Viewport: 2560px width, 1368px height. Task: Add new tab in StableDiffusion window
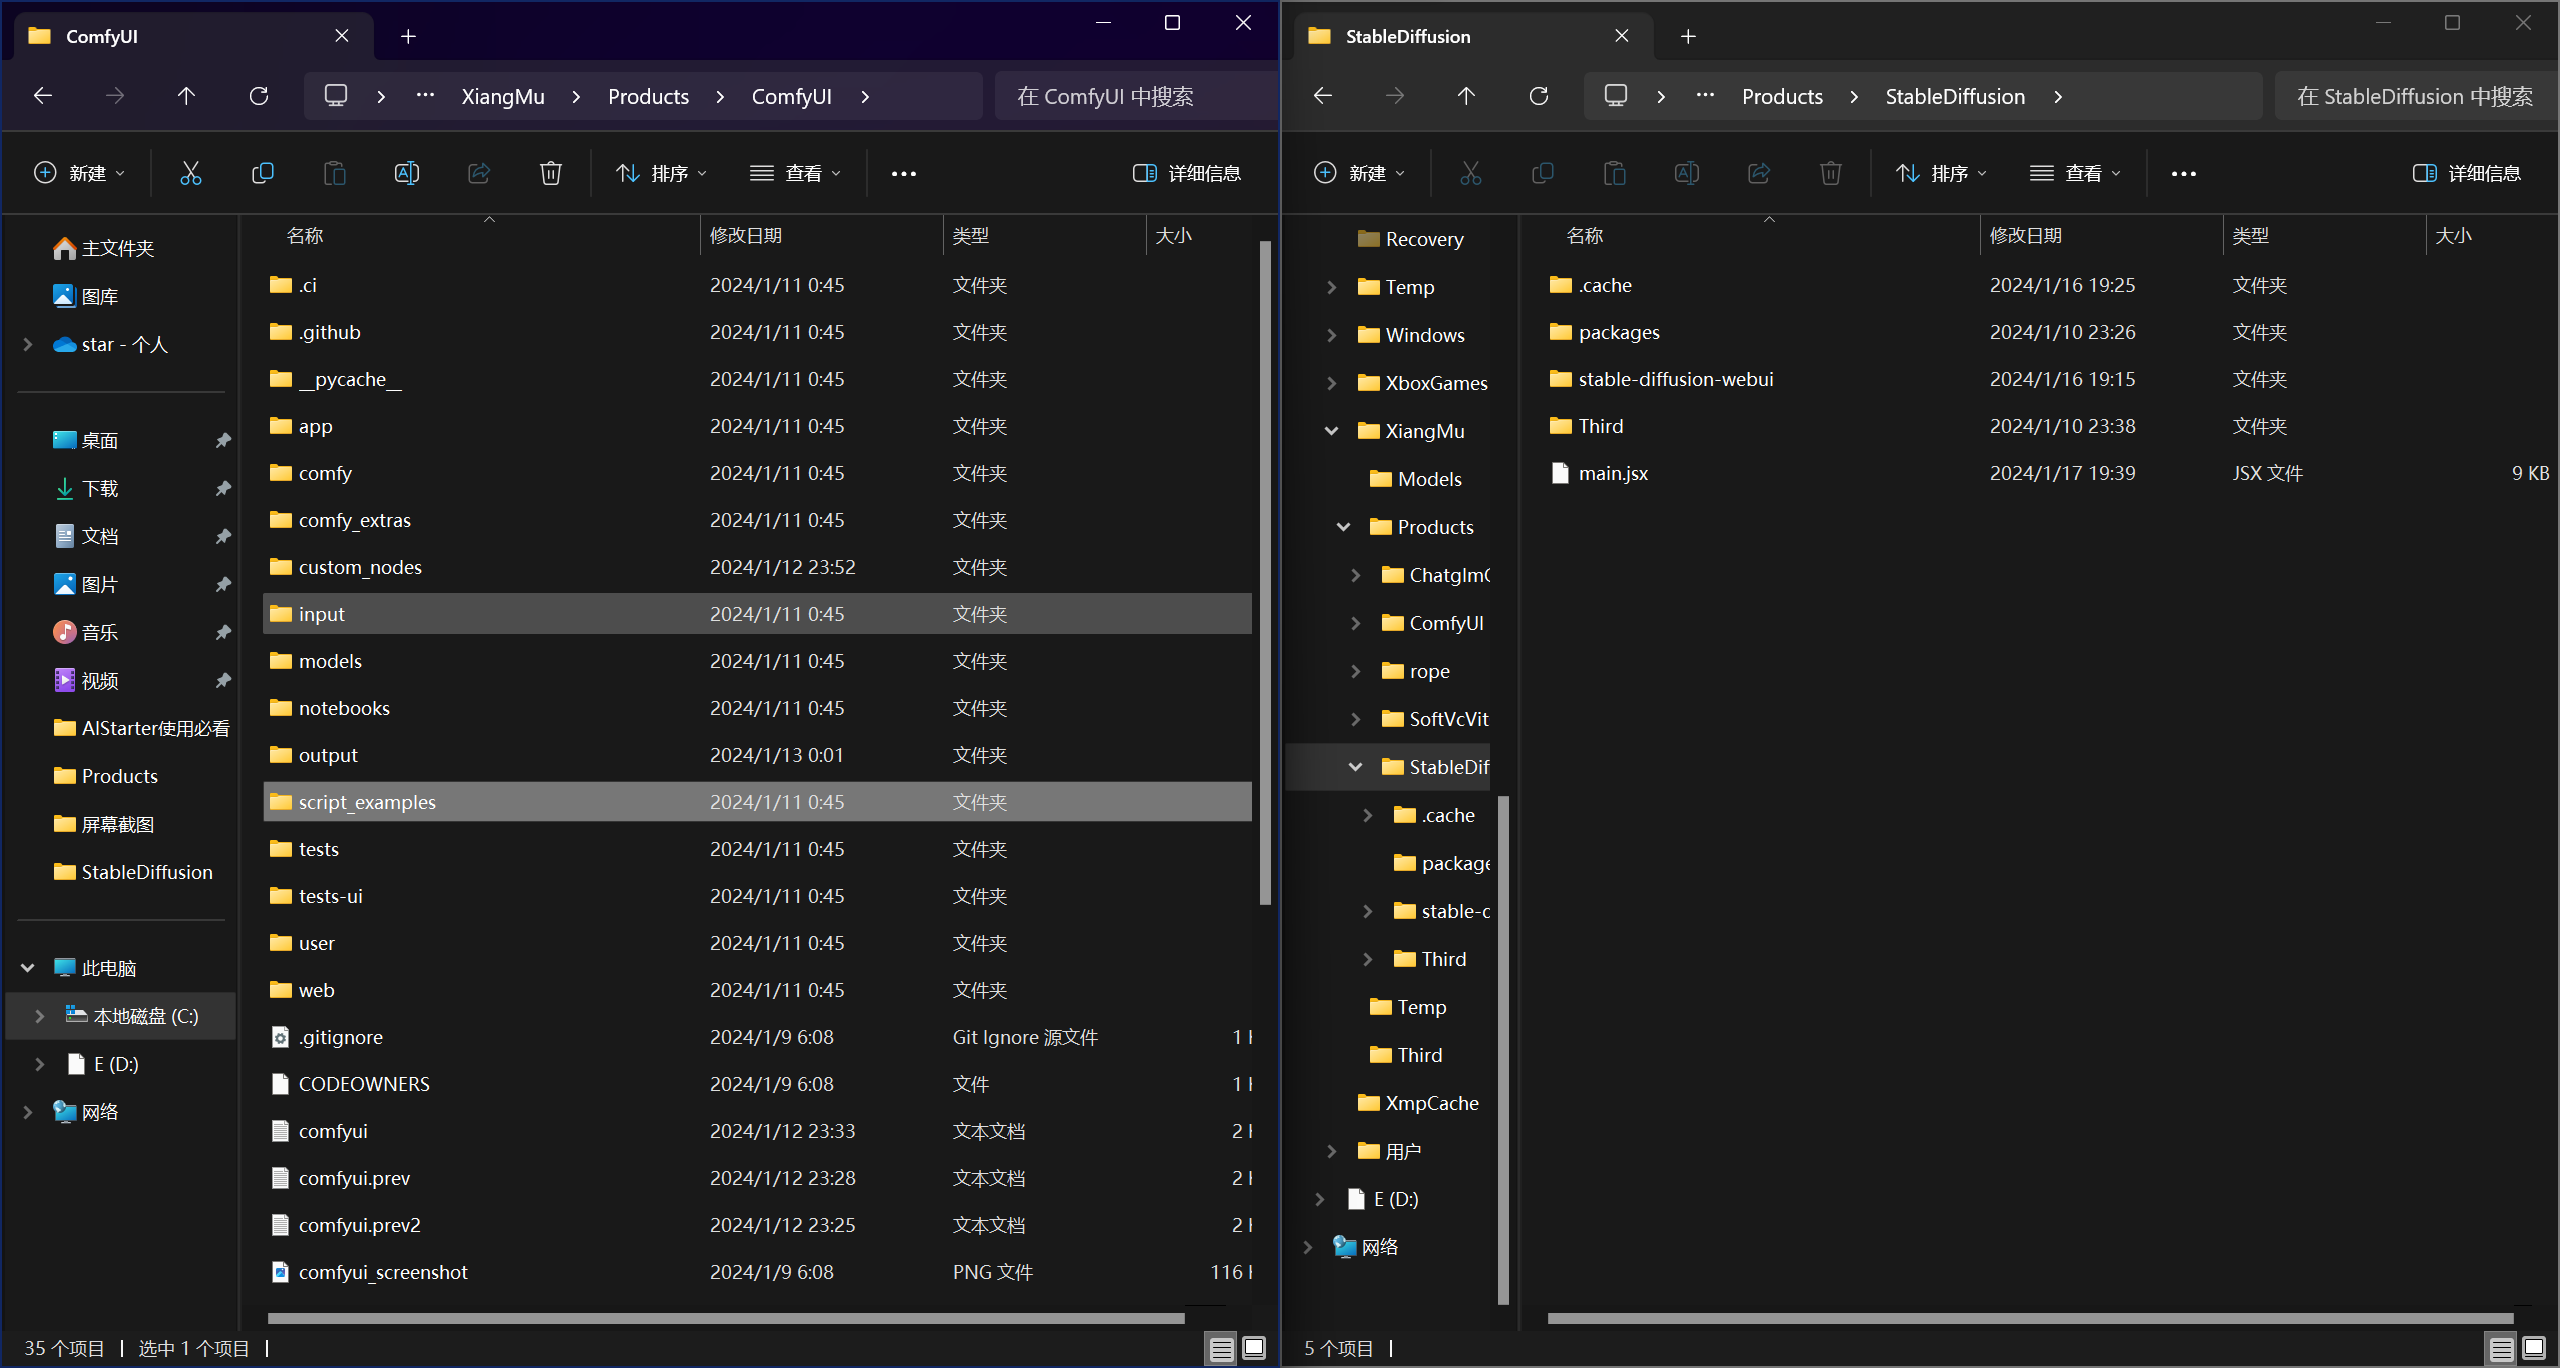(x=1688, y=36)
